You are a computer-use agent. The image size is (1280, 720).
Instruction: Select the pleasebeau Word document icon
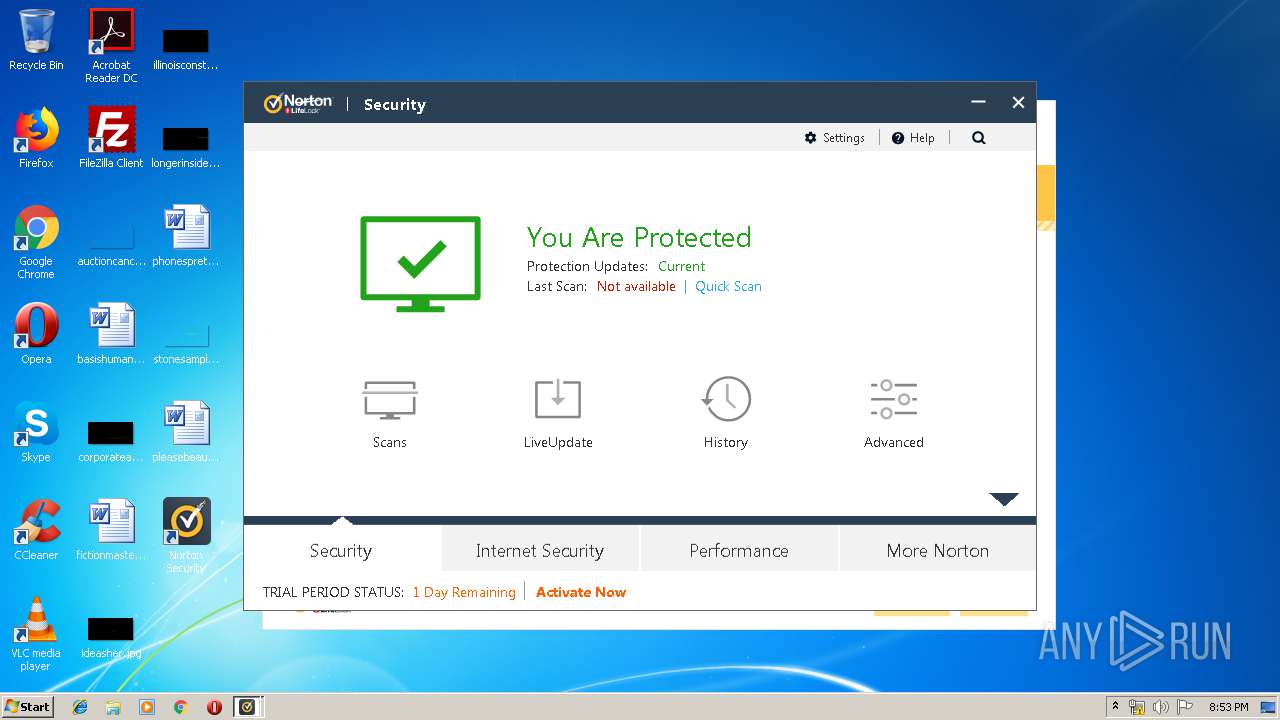coord(186,432)
